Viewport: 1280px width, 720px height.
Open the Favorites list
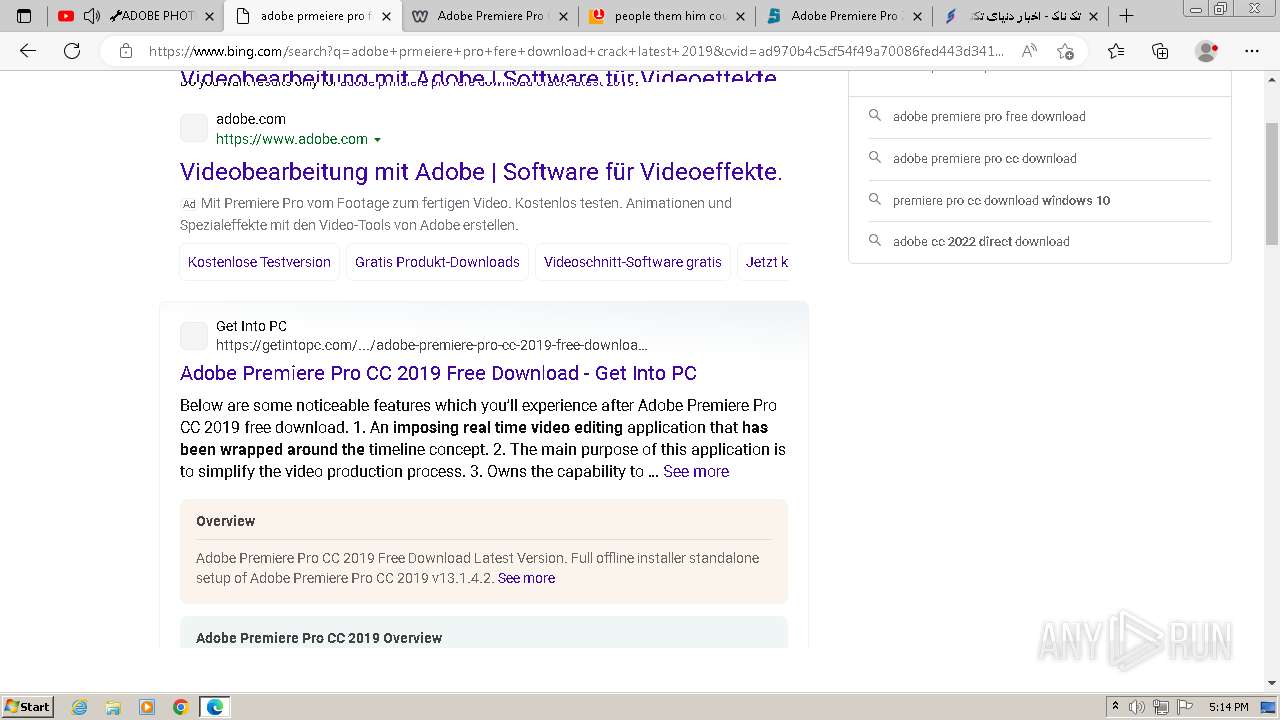(x=1116, y=51)
